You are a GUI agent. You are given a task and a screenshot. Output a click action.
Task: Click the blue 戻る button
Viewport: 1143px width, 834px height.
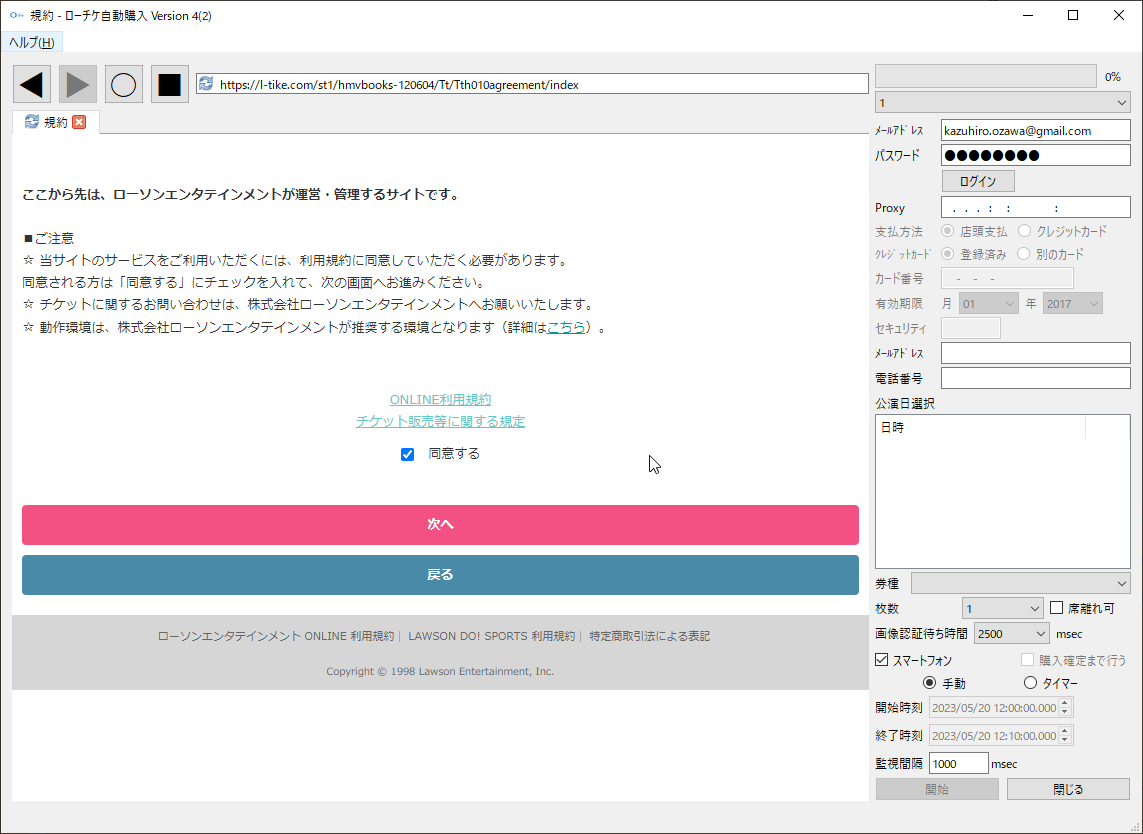[440, 575]
